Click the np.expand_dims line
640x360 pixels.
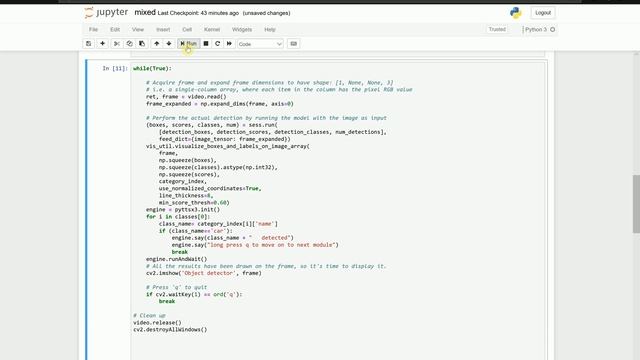tap(220, 104)
